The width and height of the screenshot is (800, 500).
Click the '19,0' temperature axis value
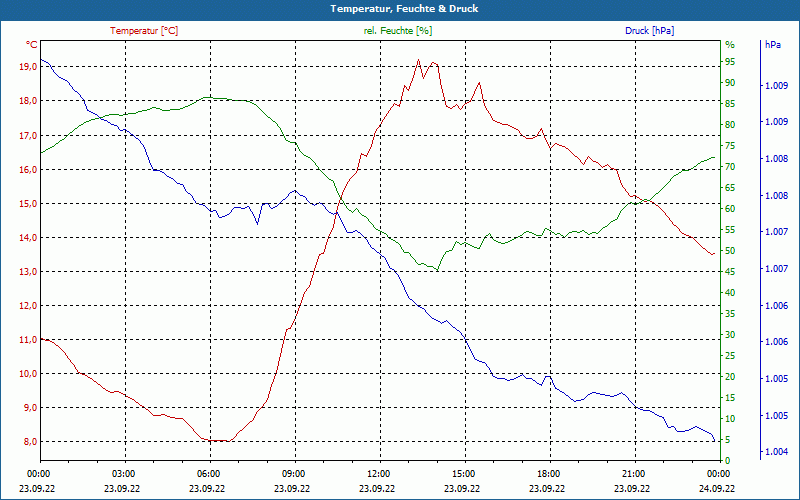[x=29, y=67]
